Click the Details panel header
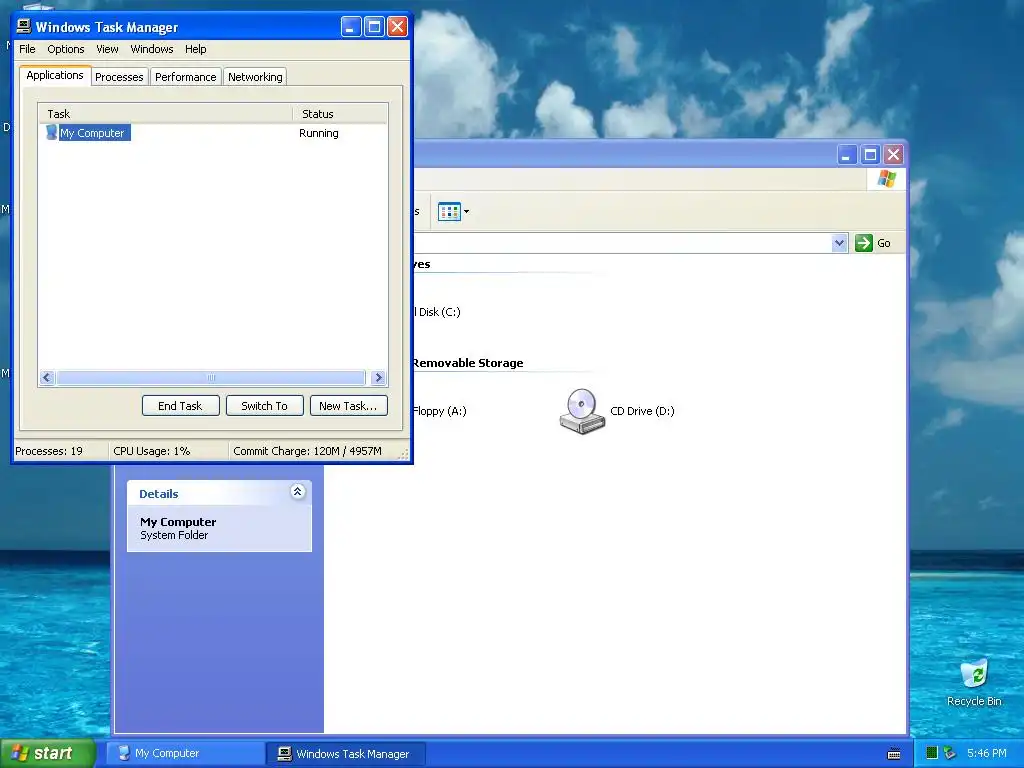Viewport: 1024px width, 768px height. pyautogui.click(x=219, y=493)
